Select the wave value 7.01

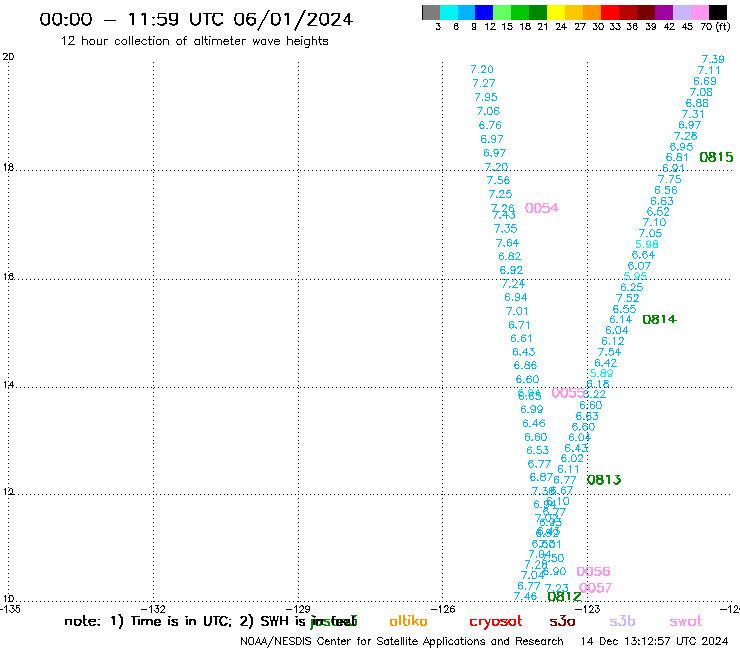(x=517, y=311)
